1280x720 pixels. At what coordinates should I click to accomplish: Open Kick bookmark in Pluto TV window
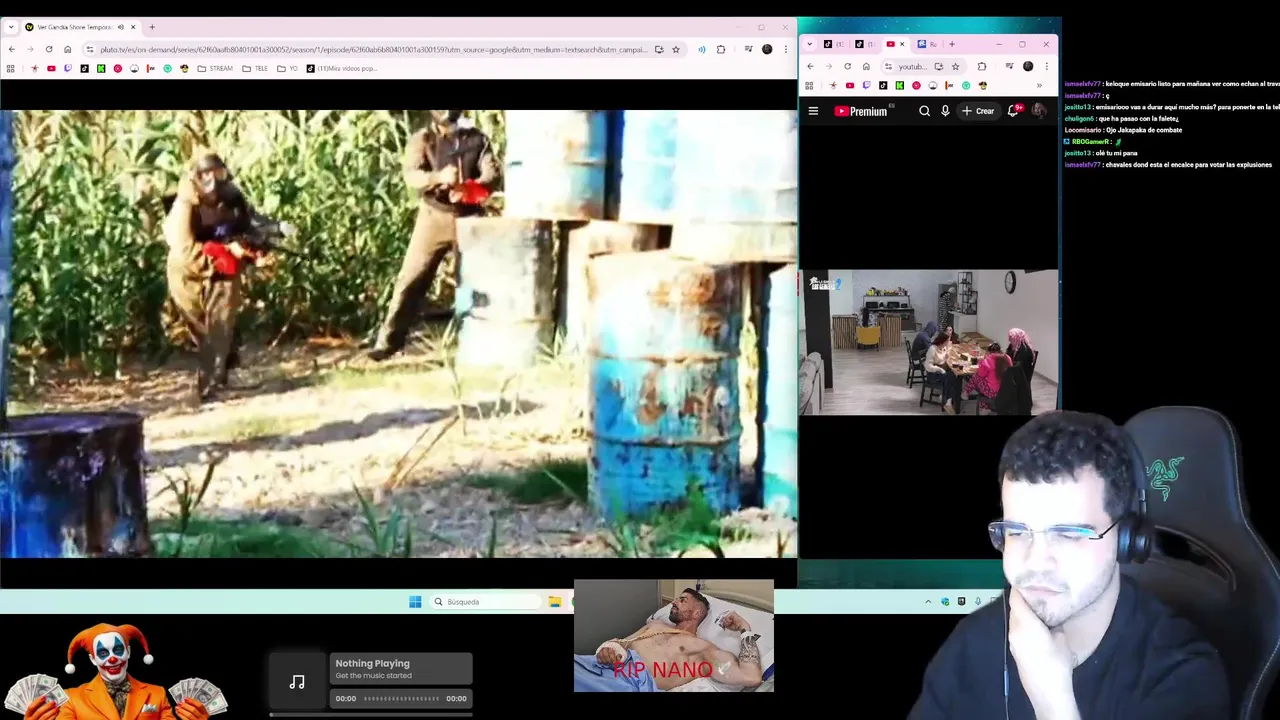click(x=101, y=68)
